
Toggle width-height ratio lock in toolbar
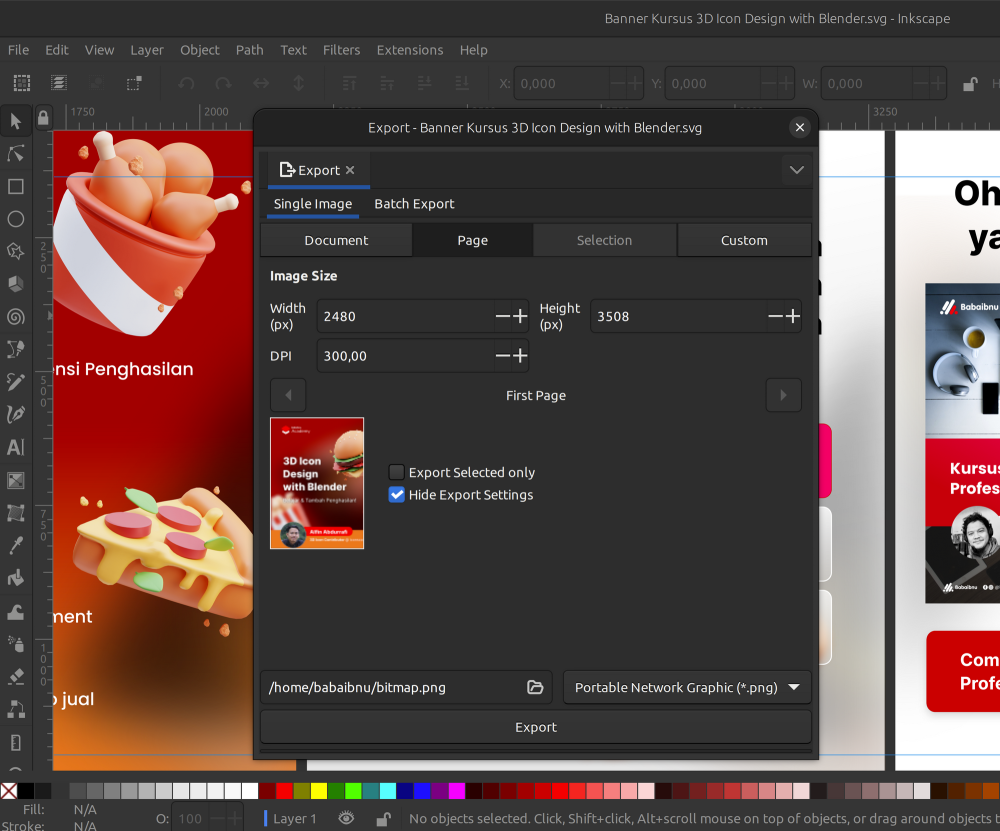coord(970,84)
